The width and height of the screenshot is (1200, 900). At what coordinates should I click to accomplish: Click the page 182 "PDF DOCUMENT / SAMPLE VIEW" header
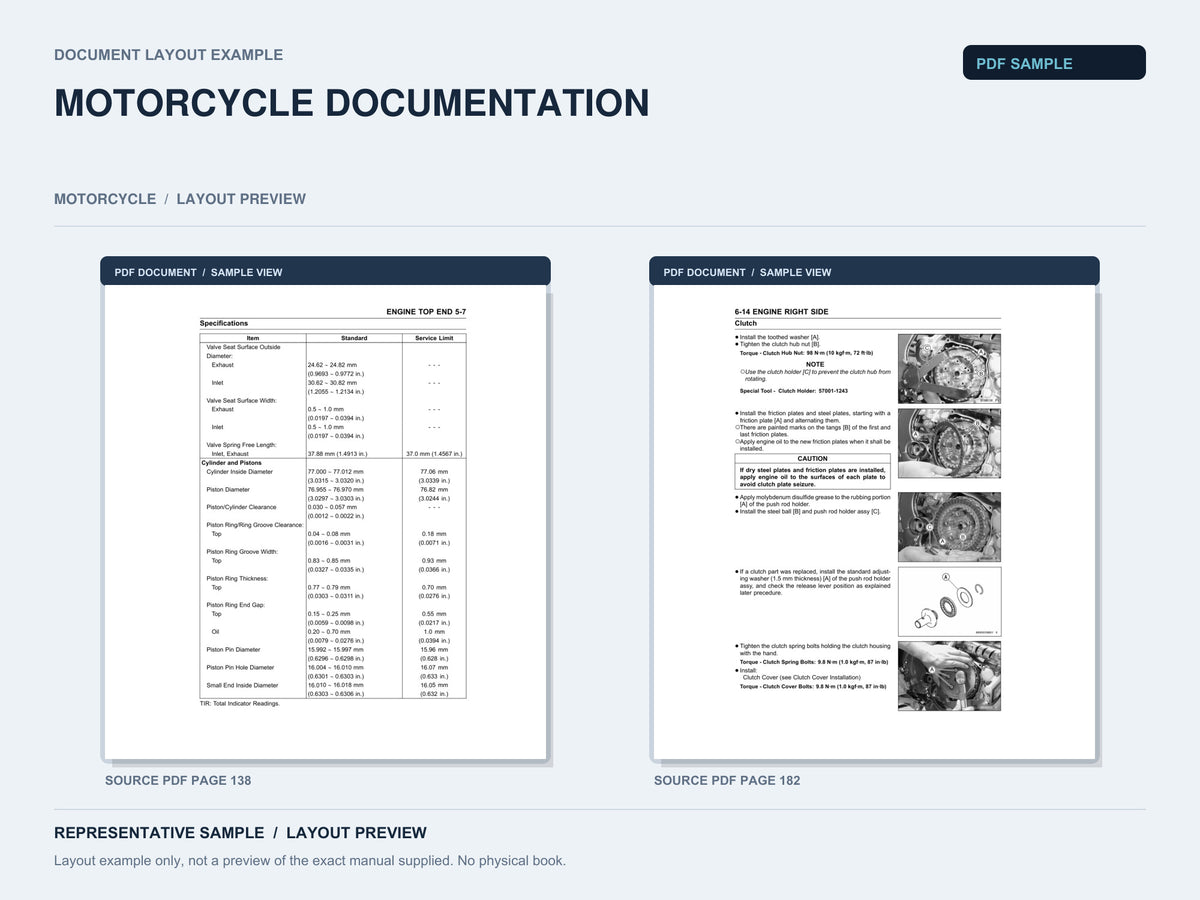(874, 272)
